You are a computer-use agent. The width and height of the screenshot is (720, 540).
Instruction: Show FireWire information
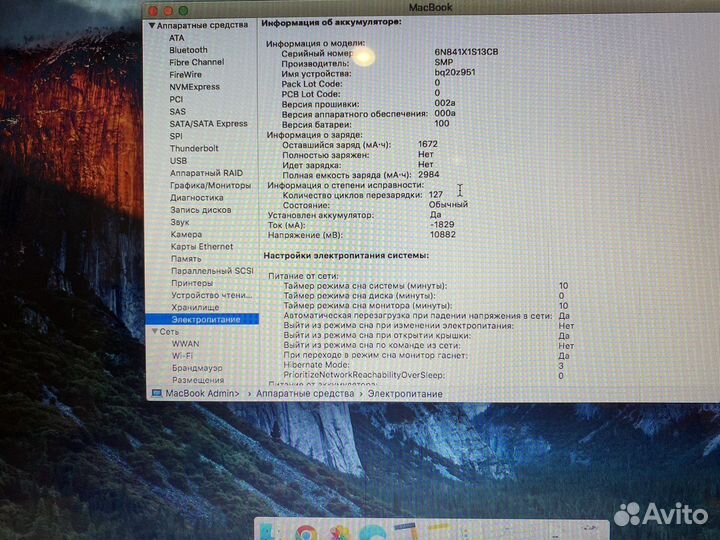[185, 74]
